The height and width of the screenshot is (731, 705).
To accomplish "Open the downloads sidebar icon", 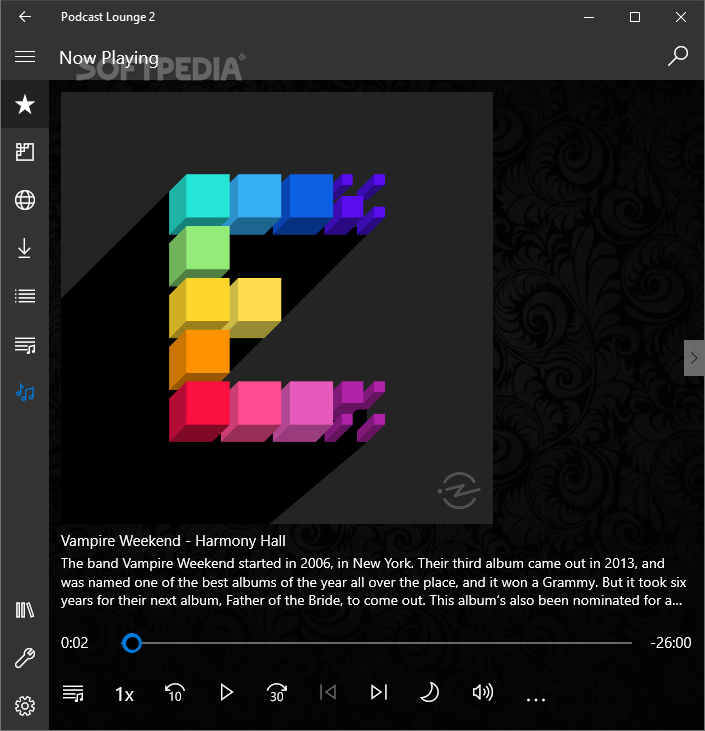I will tap(25, 248).
